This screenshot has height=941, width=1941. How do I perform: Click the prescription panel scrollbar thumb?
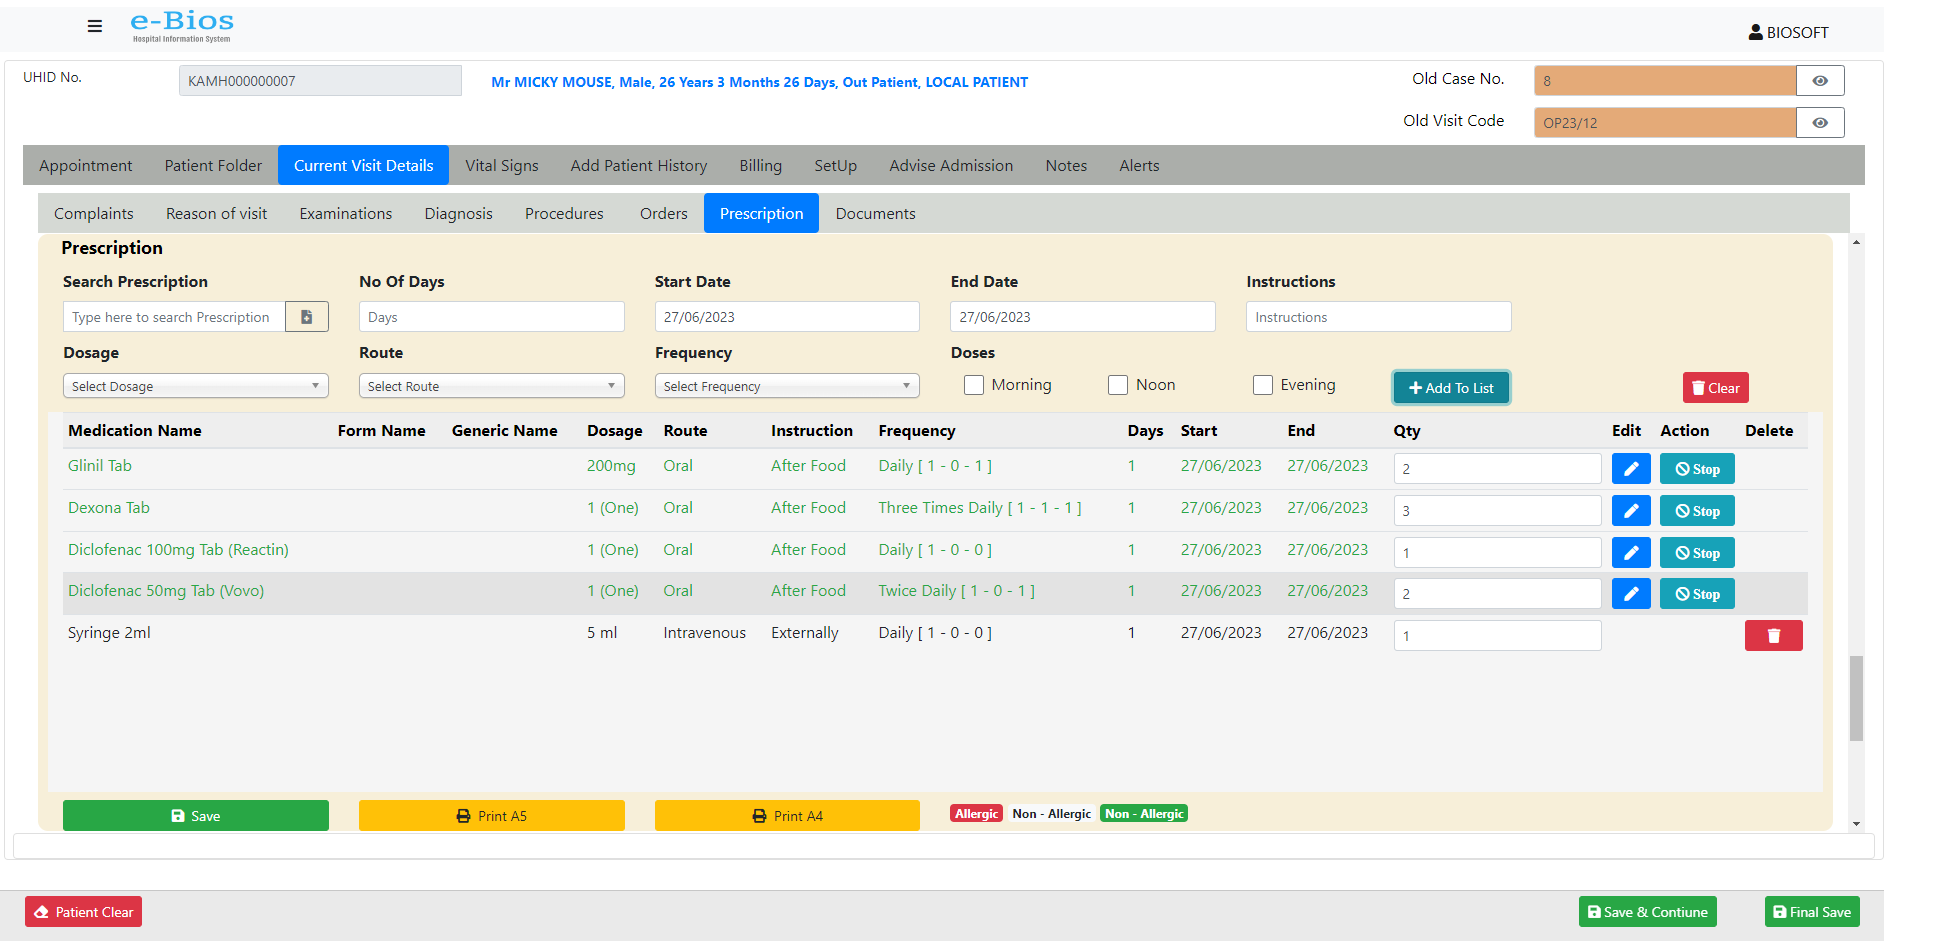point(1856,698)
